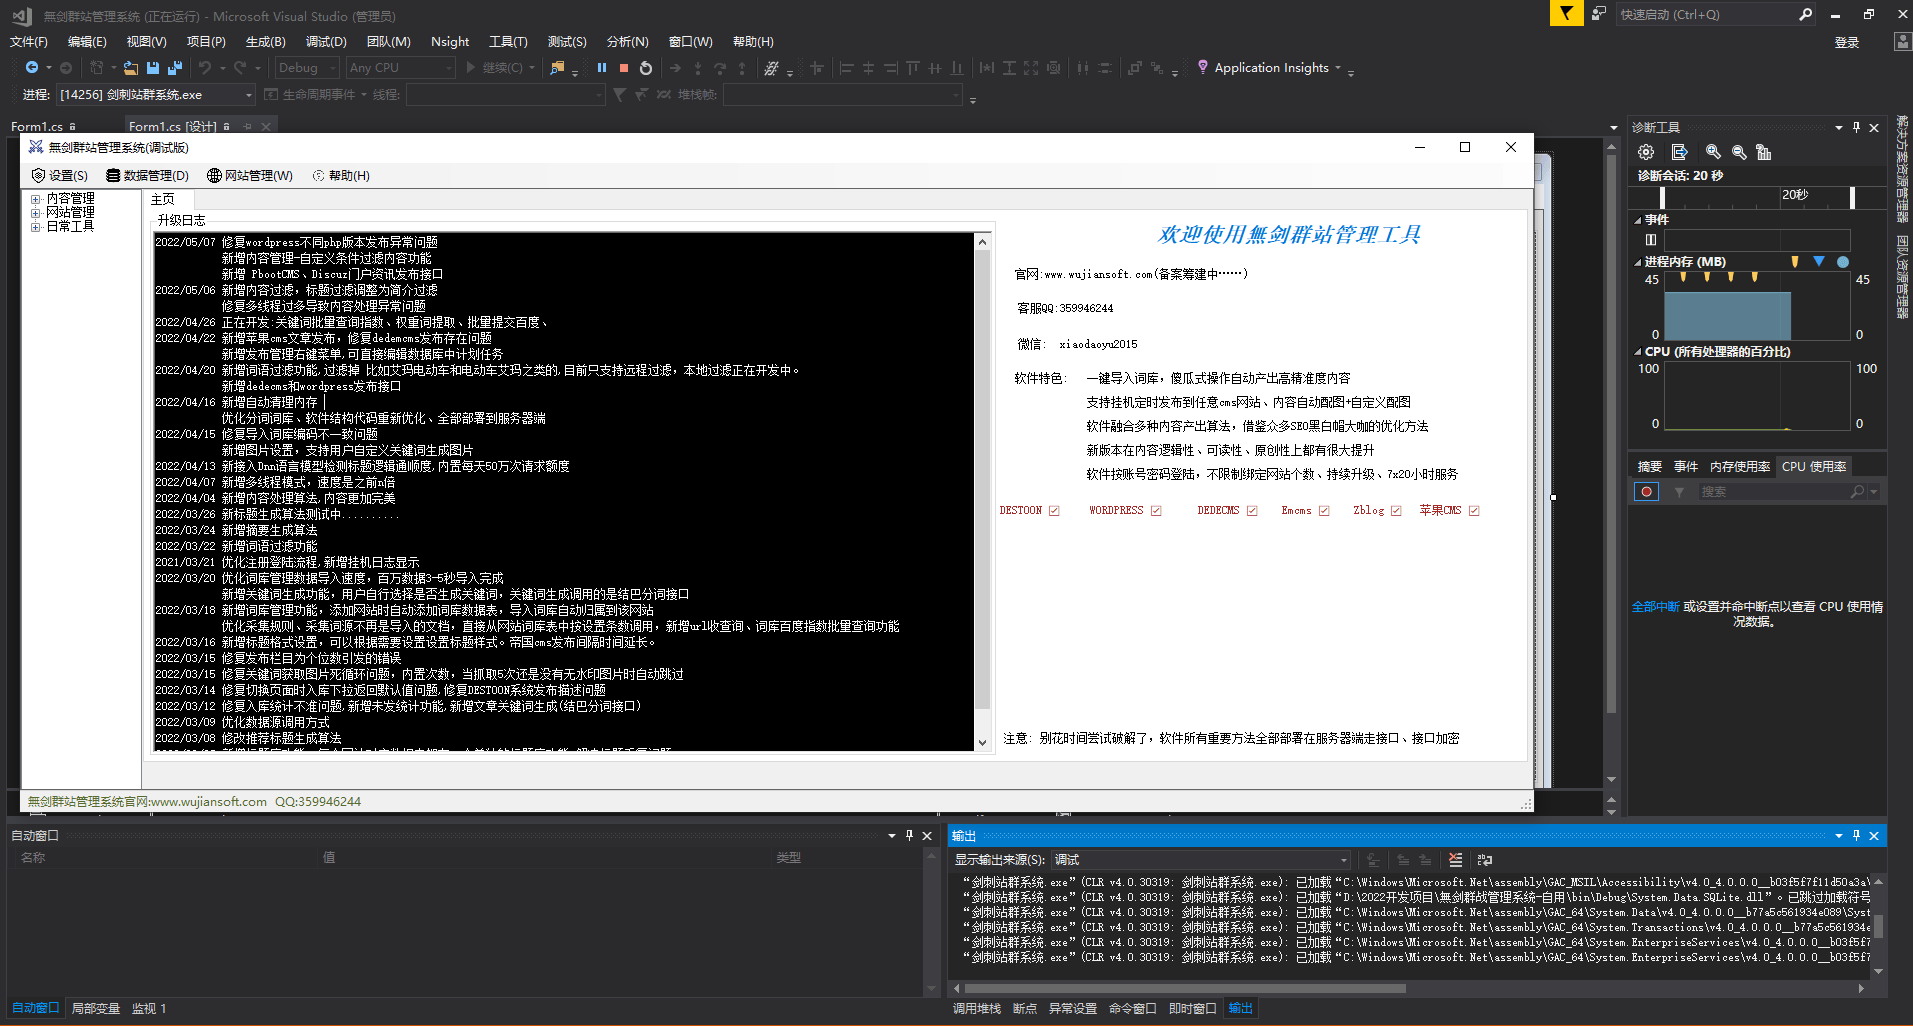This screenshot has width=1913, height=1026.
Task: Open Application Insights toolbar button
Action: [1268, 68]
